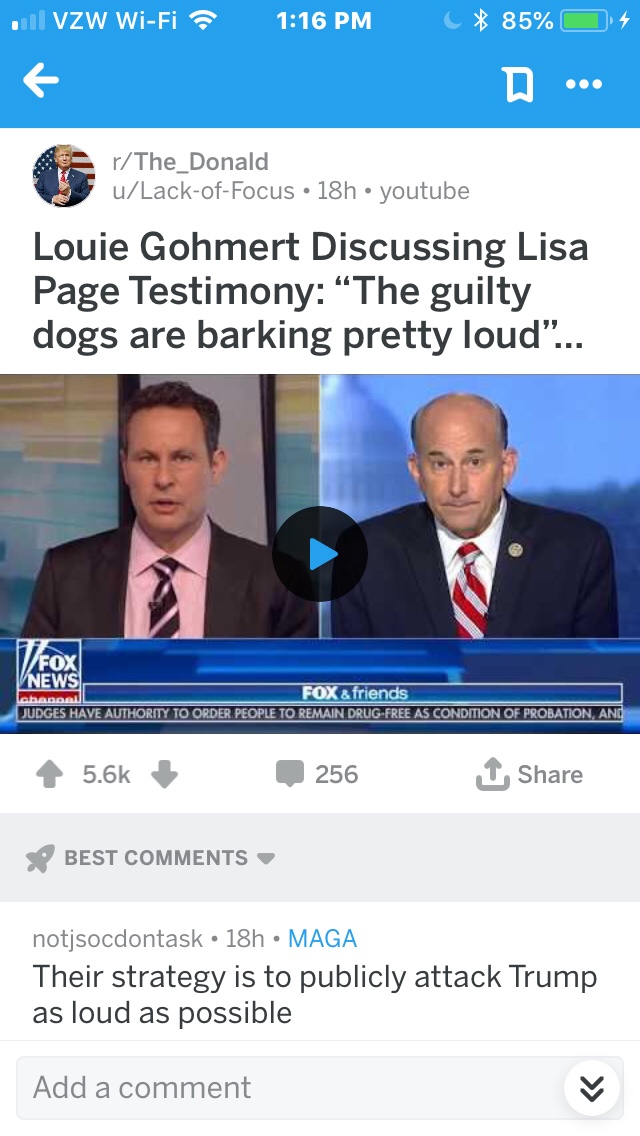Jump down using the double chevron button

(592, 1087)
